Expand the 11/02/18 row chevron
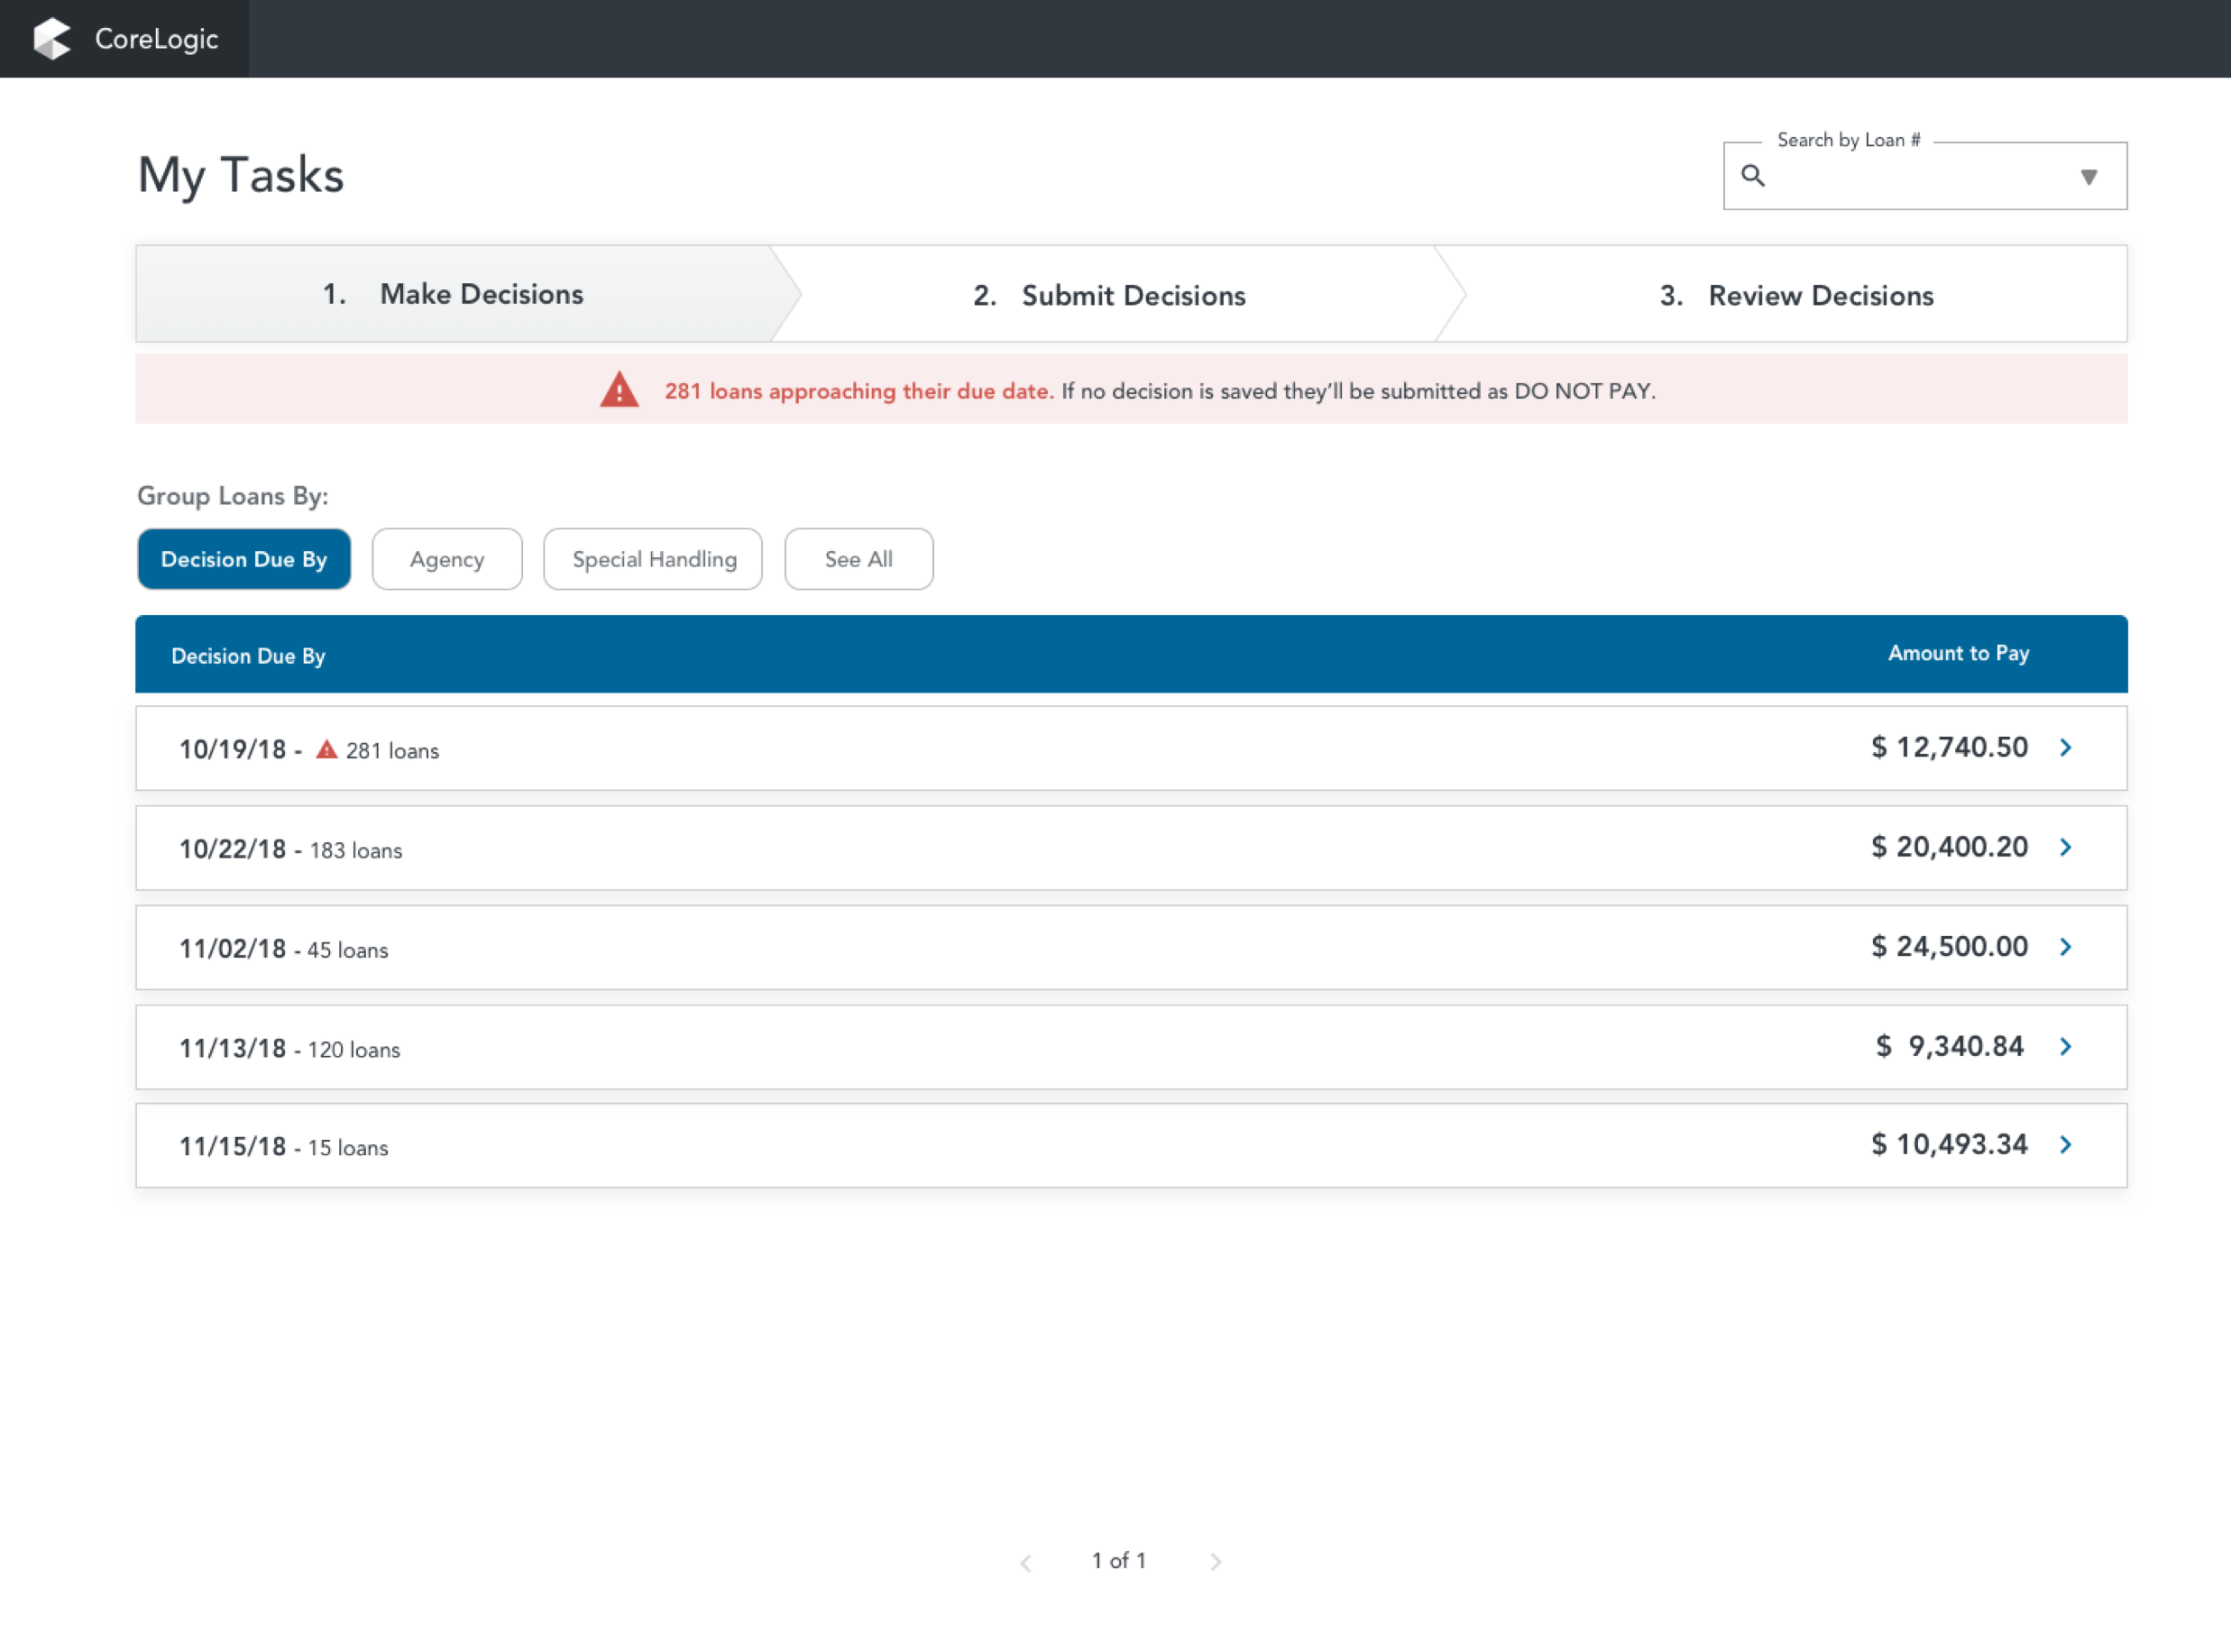2231x1652 pixels. click(x=2065, y=946)
